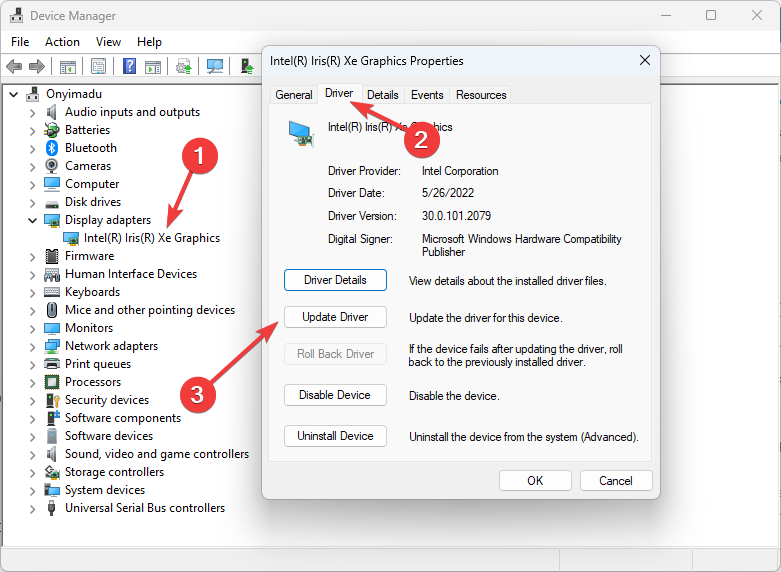Viewport: 781px width, 572px height.
Task: Expand the Monitors category chevron
Action: click(x=32, y=329)
